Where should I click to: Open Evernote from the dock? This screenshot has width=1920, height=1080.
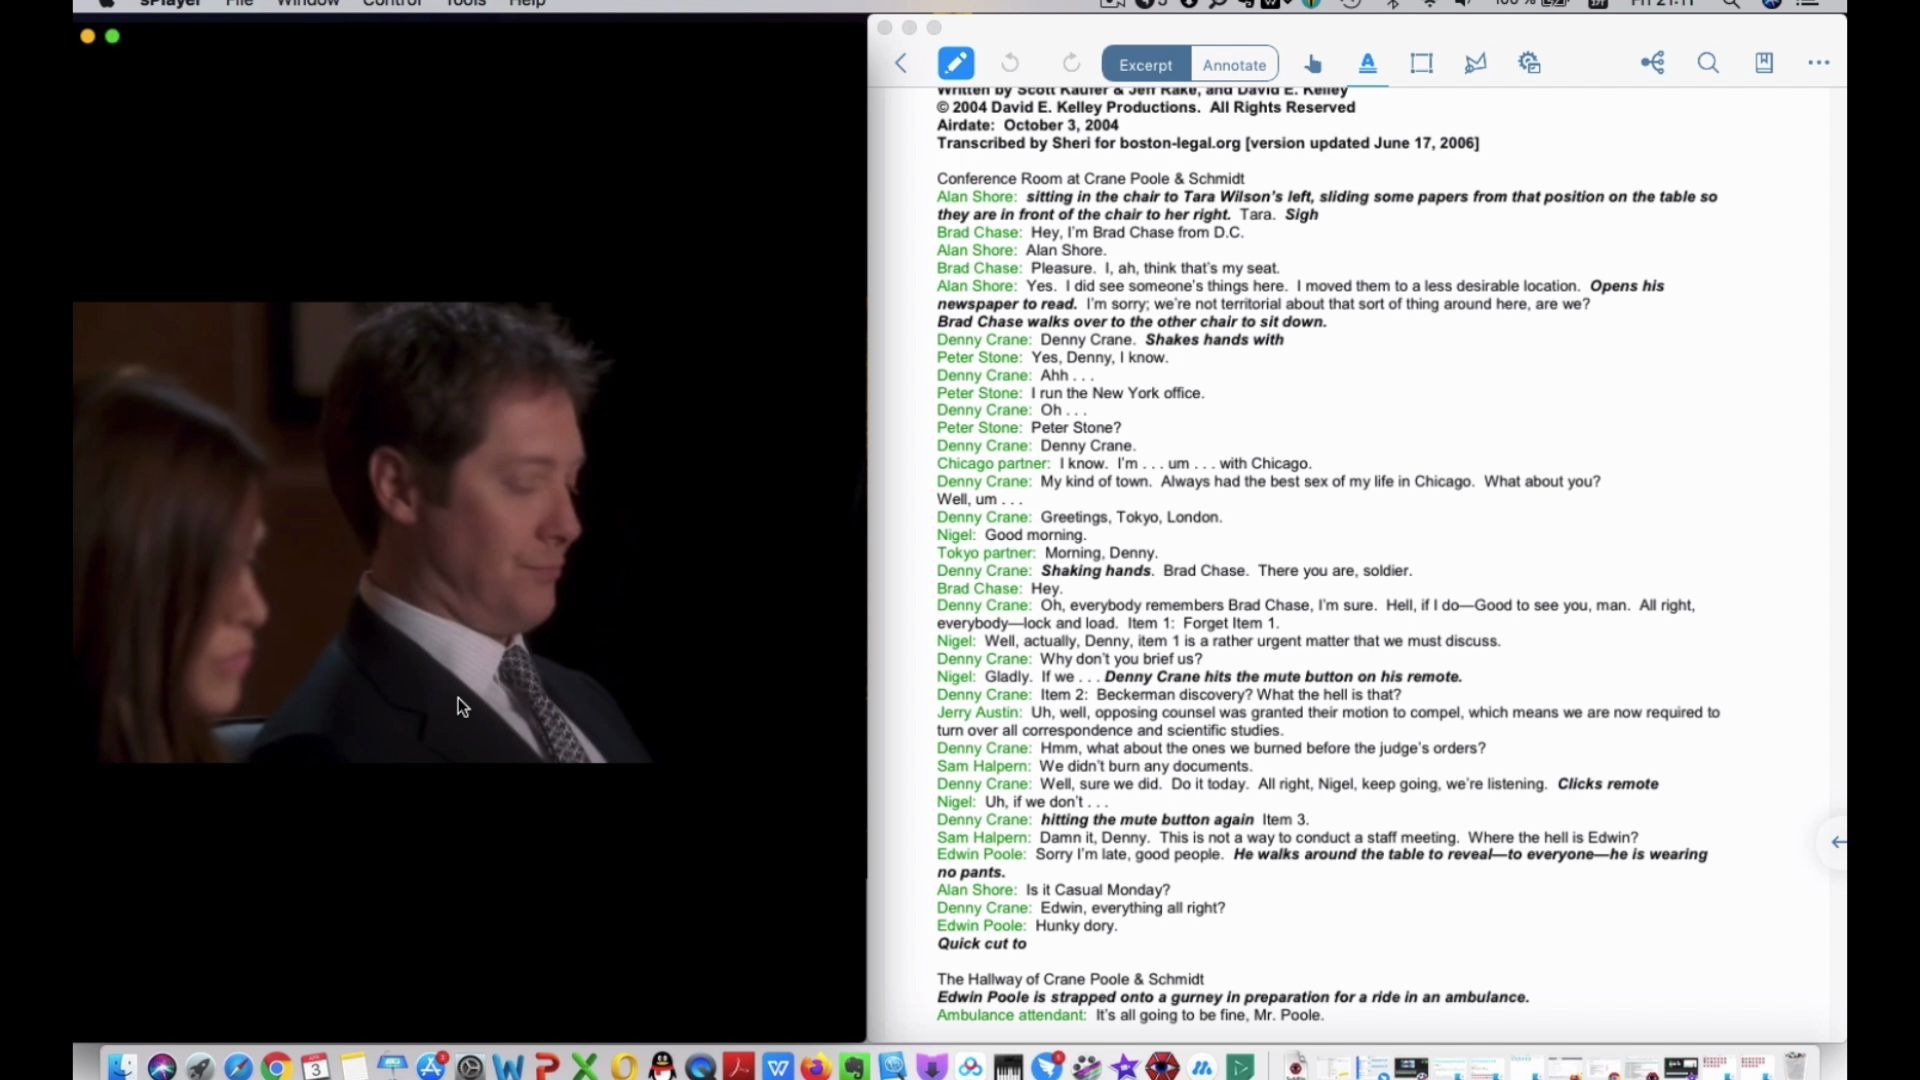point(855,1067)
